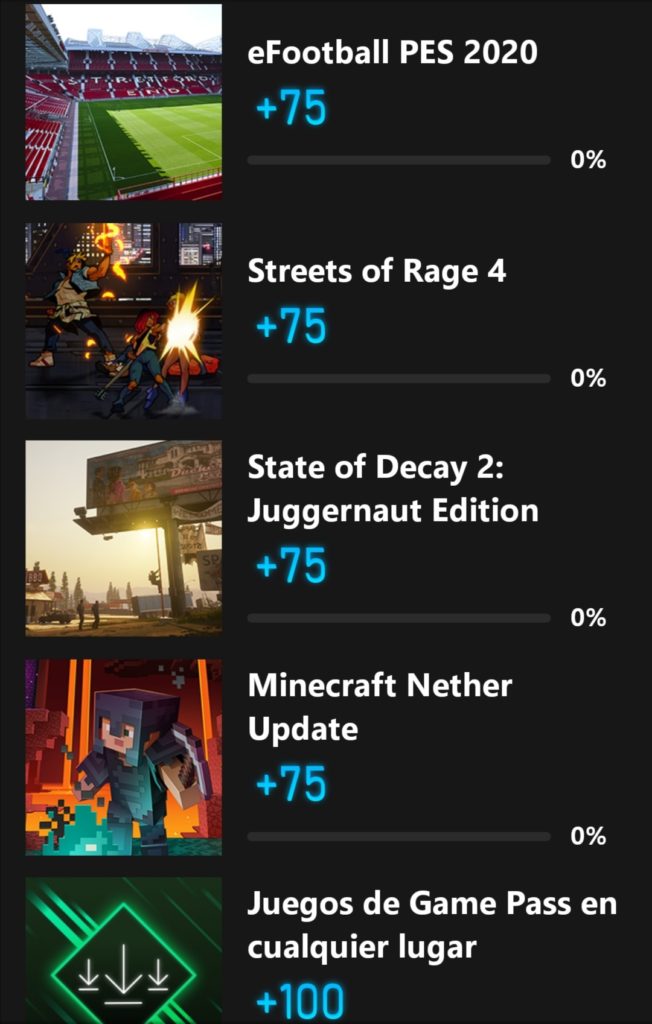Open Juegos de Game Pass en cualquier lugar

[432, 925]
